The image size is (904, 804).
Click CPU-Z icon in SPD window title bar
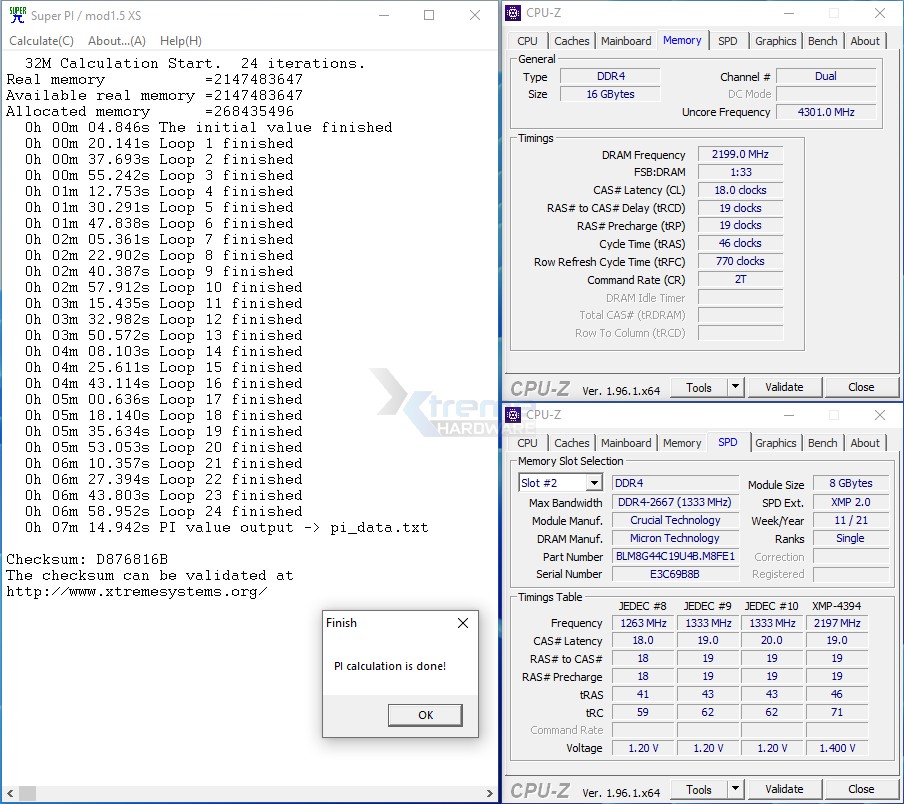click(x=513, y=415)
